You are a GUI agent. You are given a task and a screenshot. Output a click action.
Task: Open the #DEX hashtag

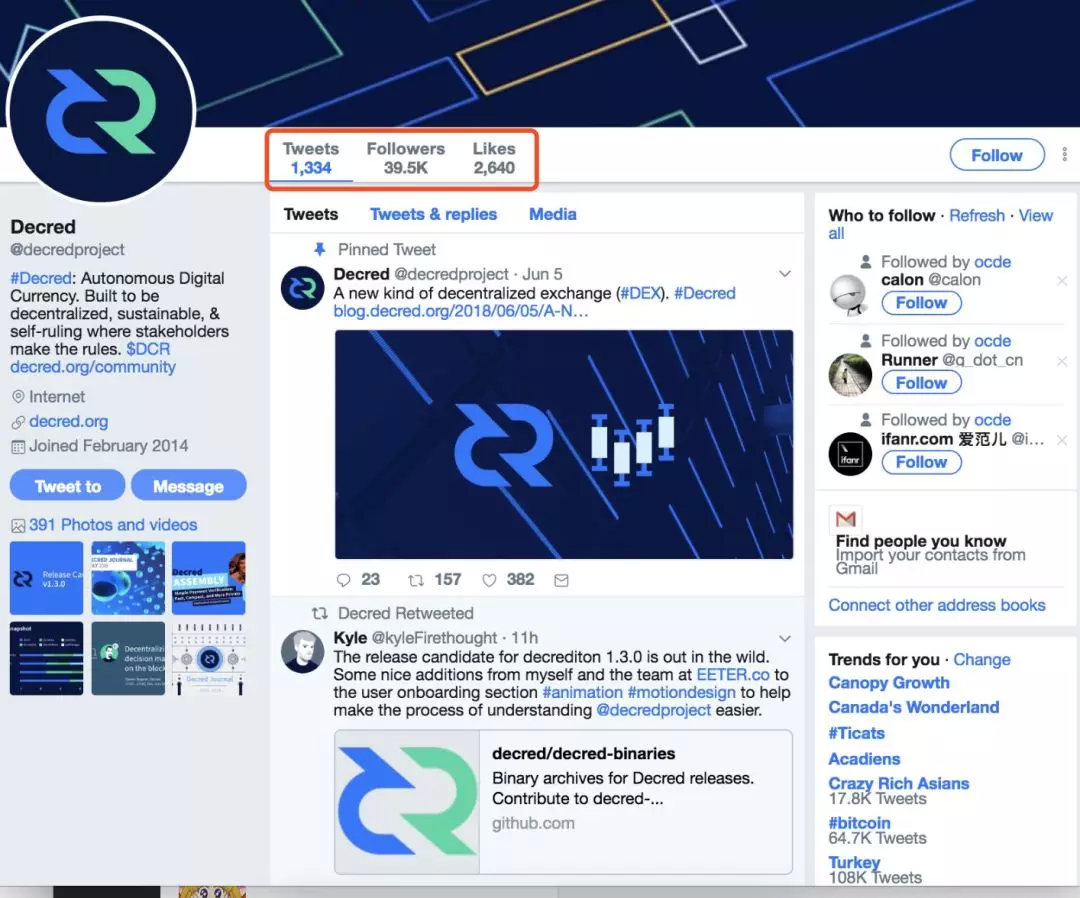click(641, 293)
